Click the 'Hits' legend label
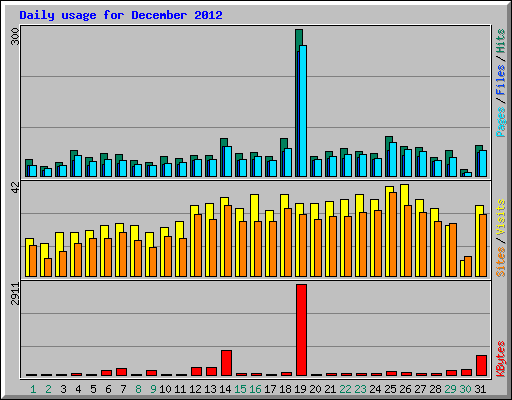Image resolution: width=512 pixels, height=400 pixels. (x=501, y=41)
